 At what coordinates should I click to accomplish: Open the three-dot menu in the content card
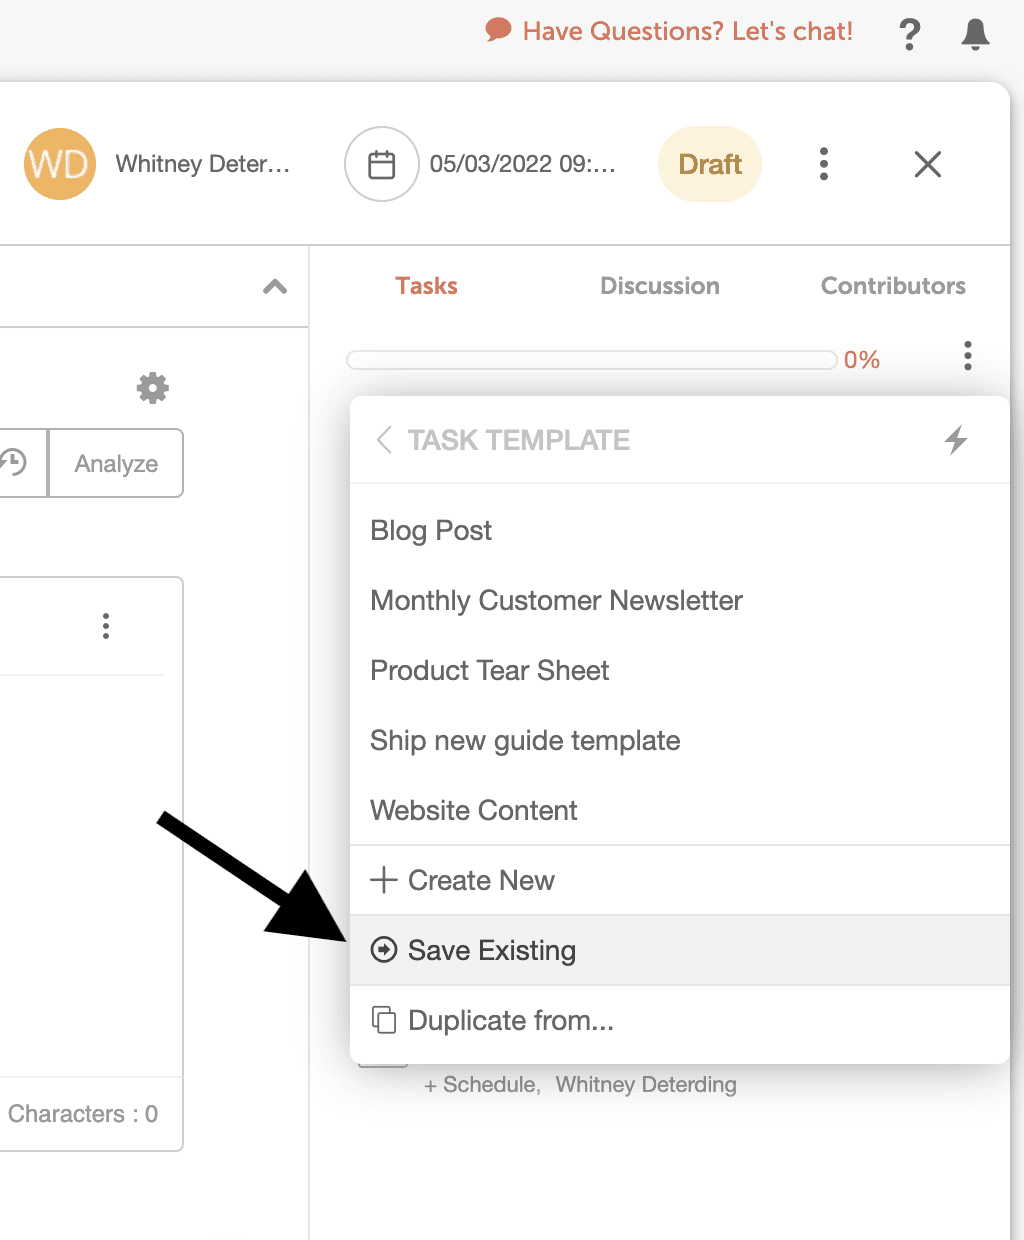[x=106, y=627]
